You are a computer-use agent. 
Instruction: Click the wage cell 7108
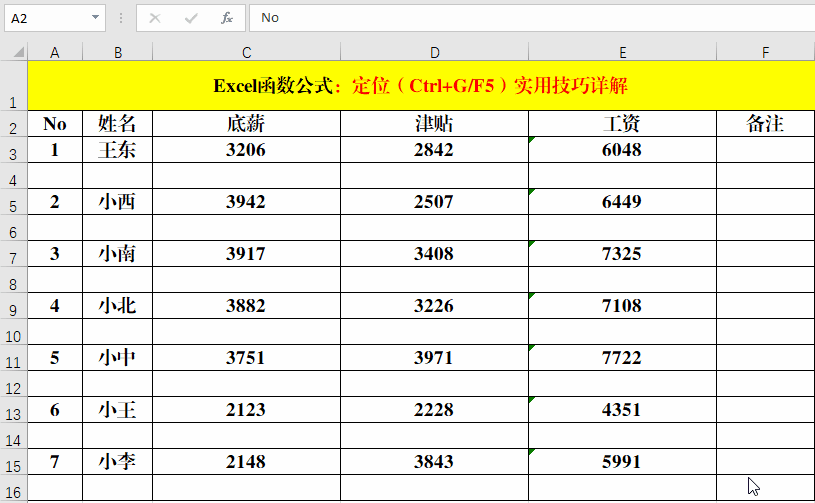point(623,306)
